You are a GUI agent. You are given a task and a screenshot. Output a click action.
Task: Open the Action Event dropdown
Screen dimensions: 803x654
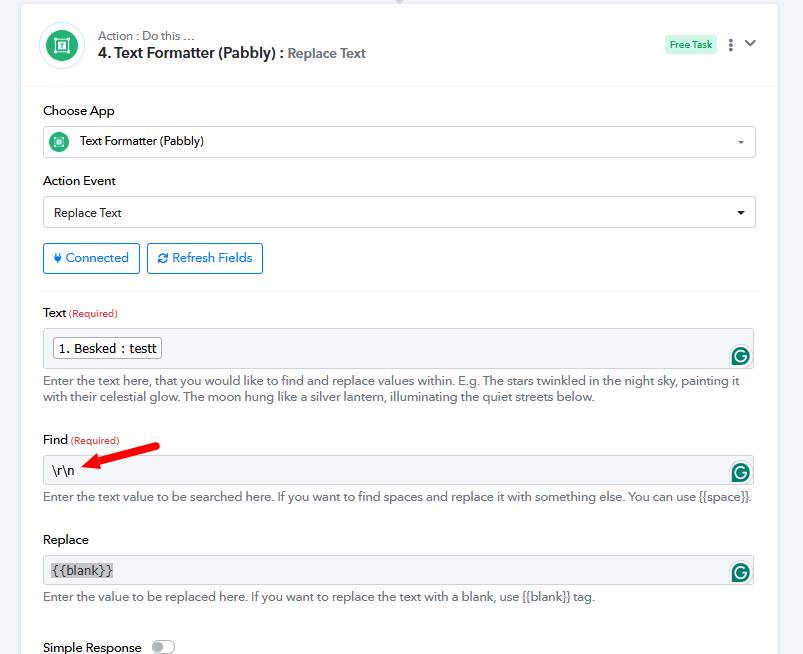point(399,212)
